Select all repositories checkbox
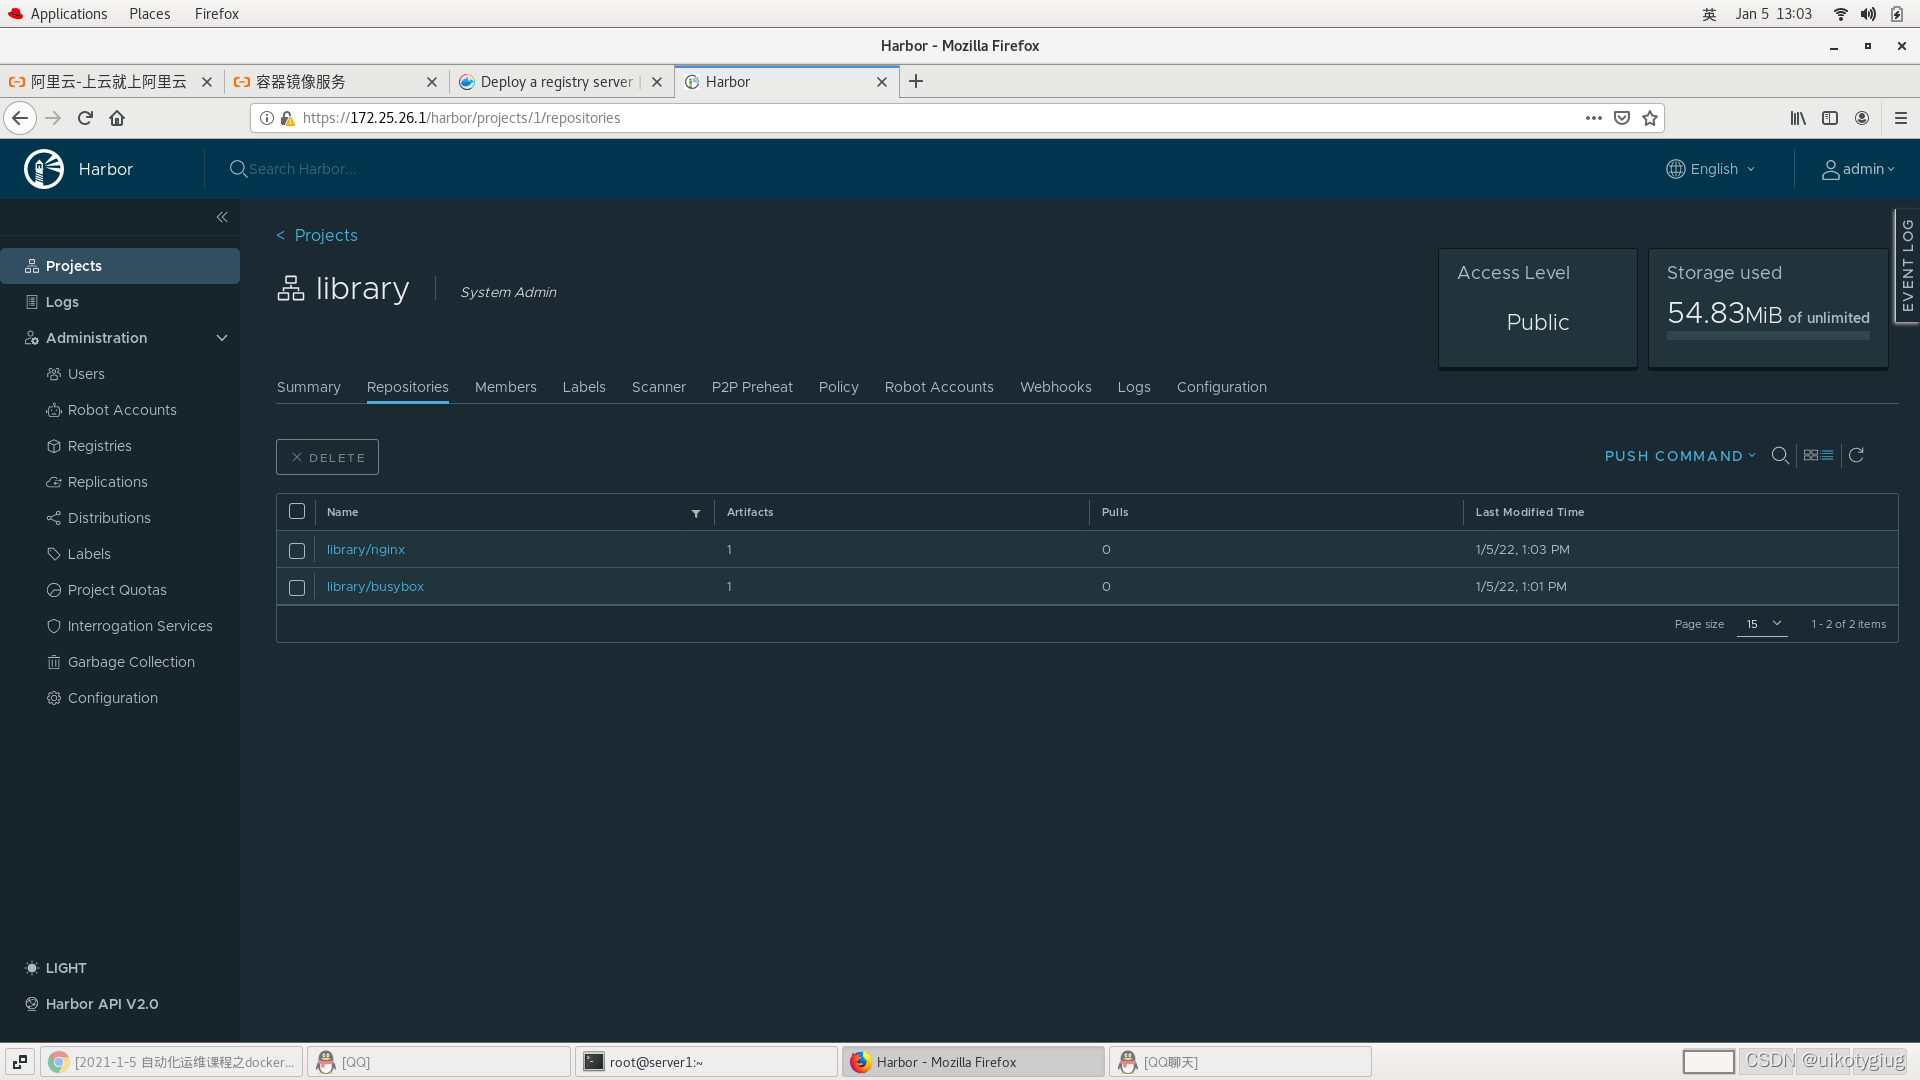Image resolution: width=1920 pixels, height=1080 pixels. tap(297, 512)
